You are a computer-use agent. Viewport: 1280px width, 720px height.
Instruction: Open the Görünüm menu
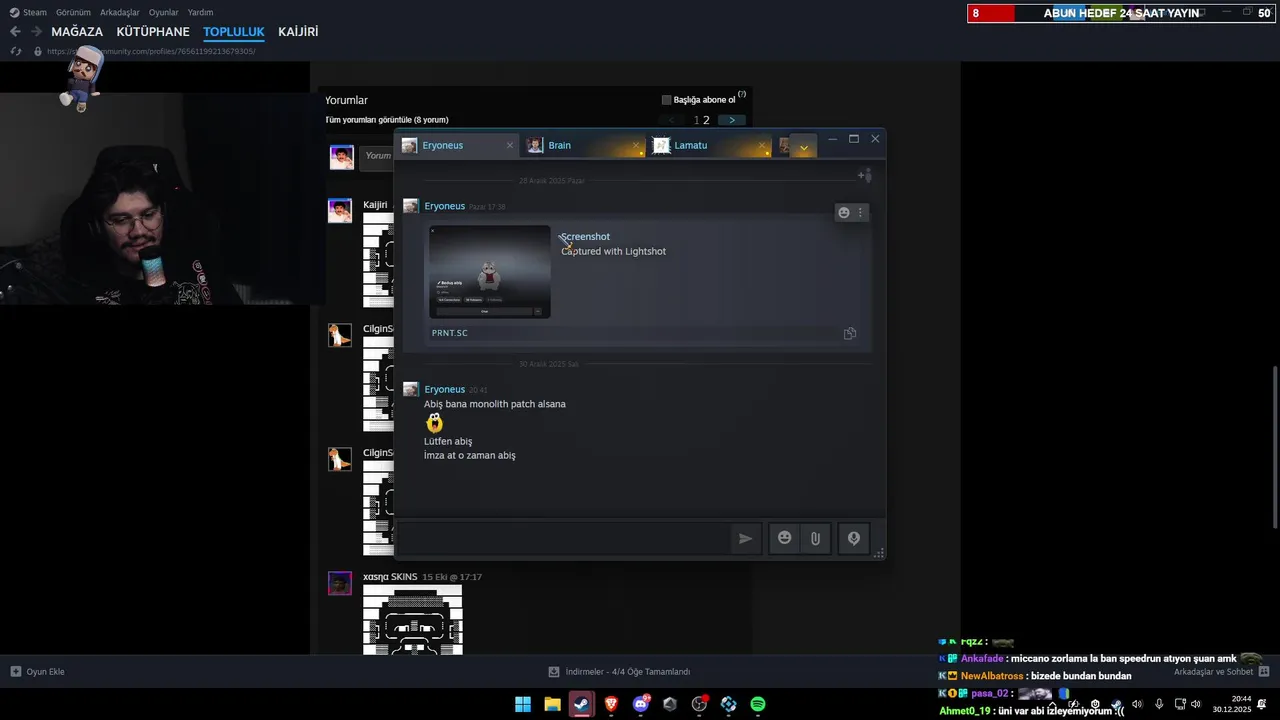click(73, 12)
